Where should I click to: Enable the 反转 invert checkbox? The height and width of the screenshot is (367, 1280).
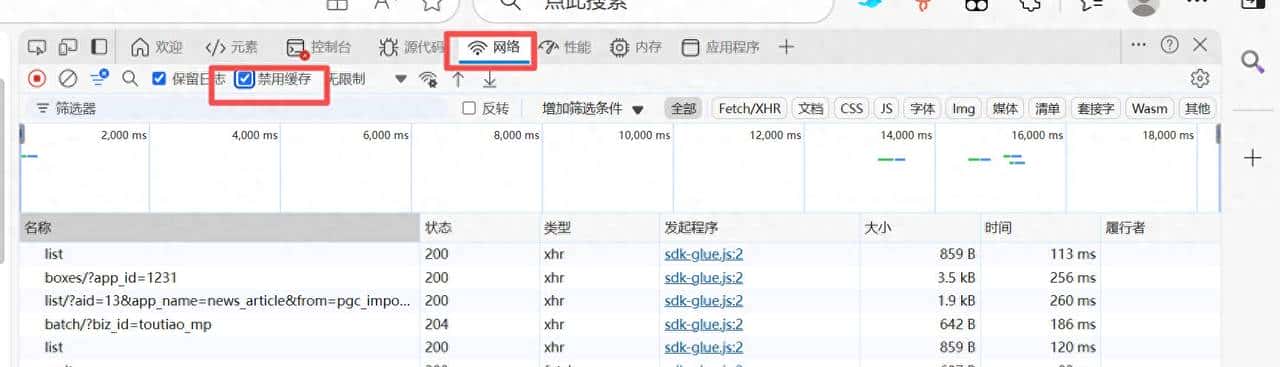point(469,108)
